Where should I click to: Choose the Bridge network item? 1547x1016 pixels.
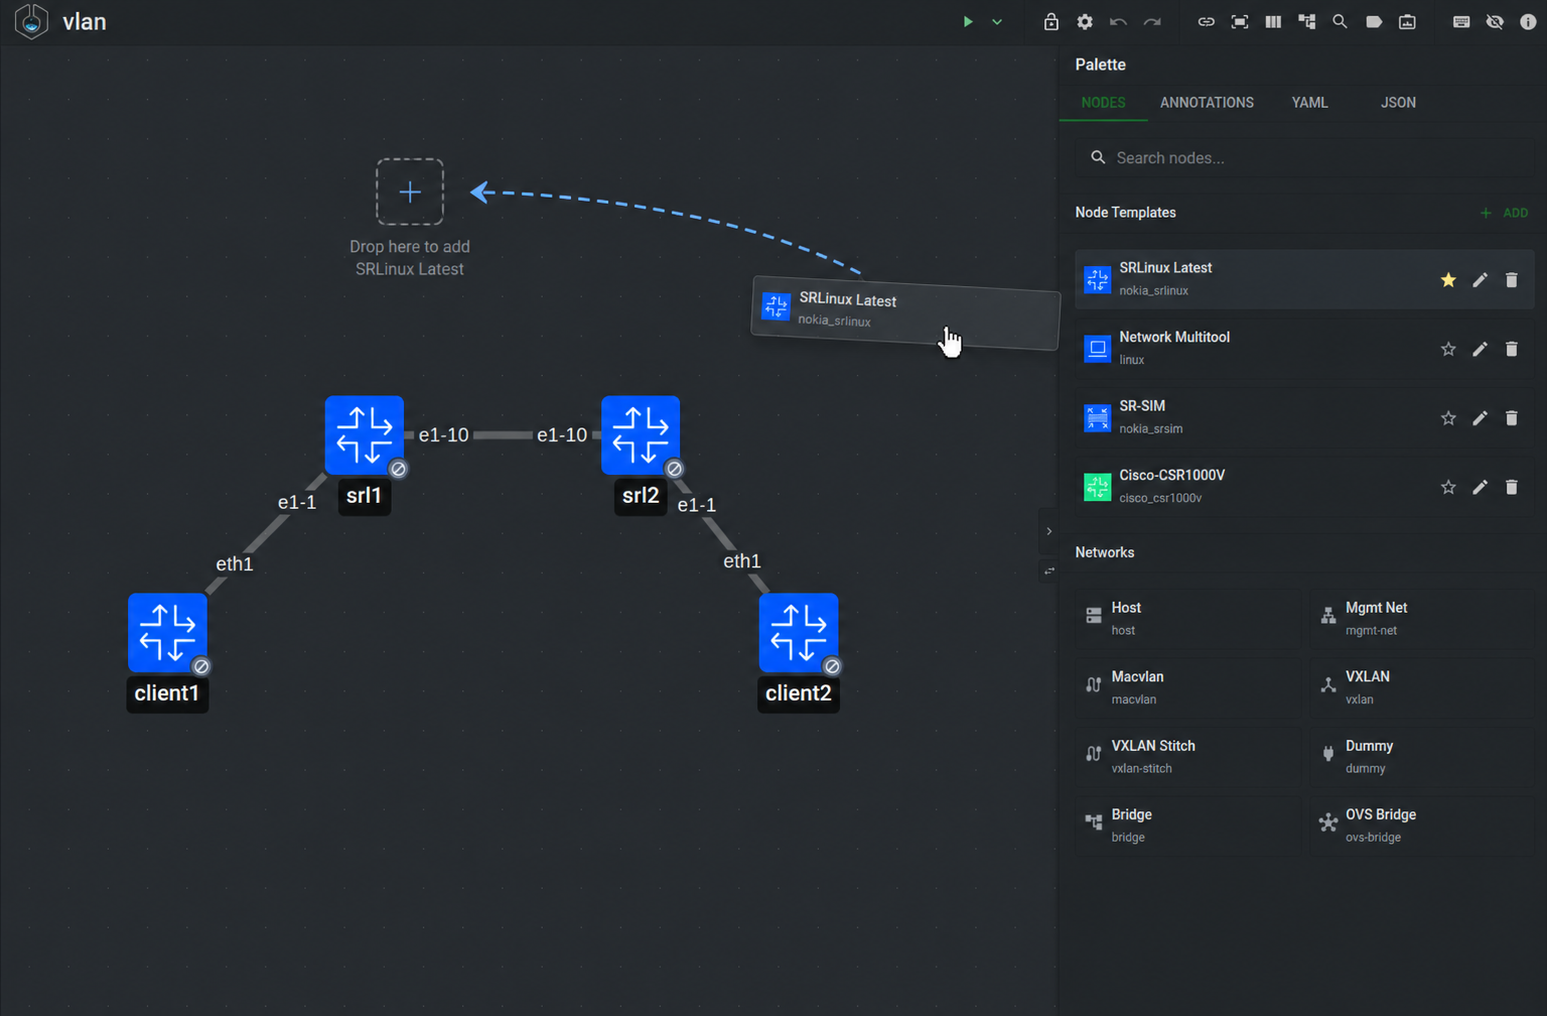1188,826
